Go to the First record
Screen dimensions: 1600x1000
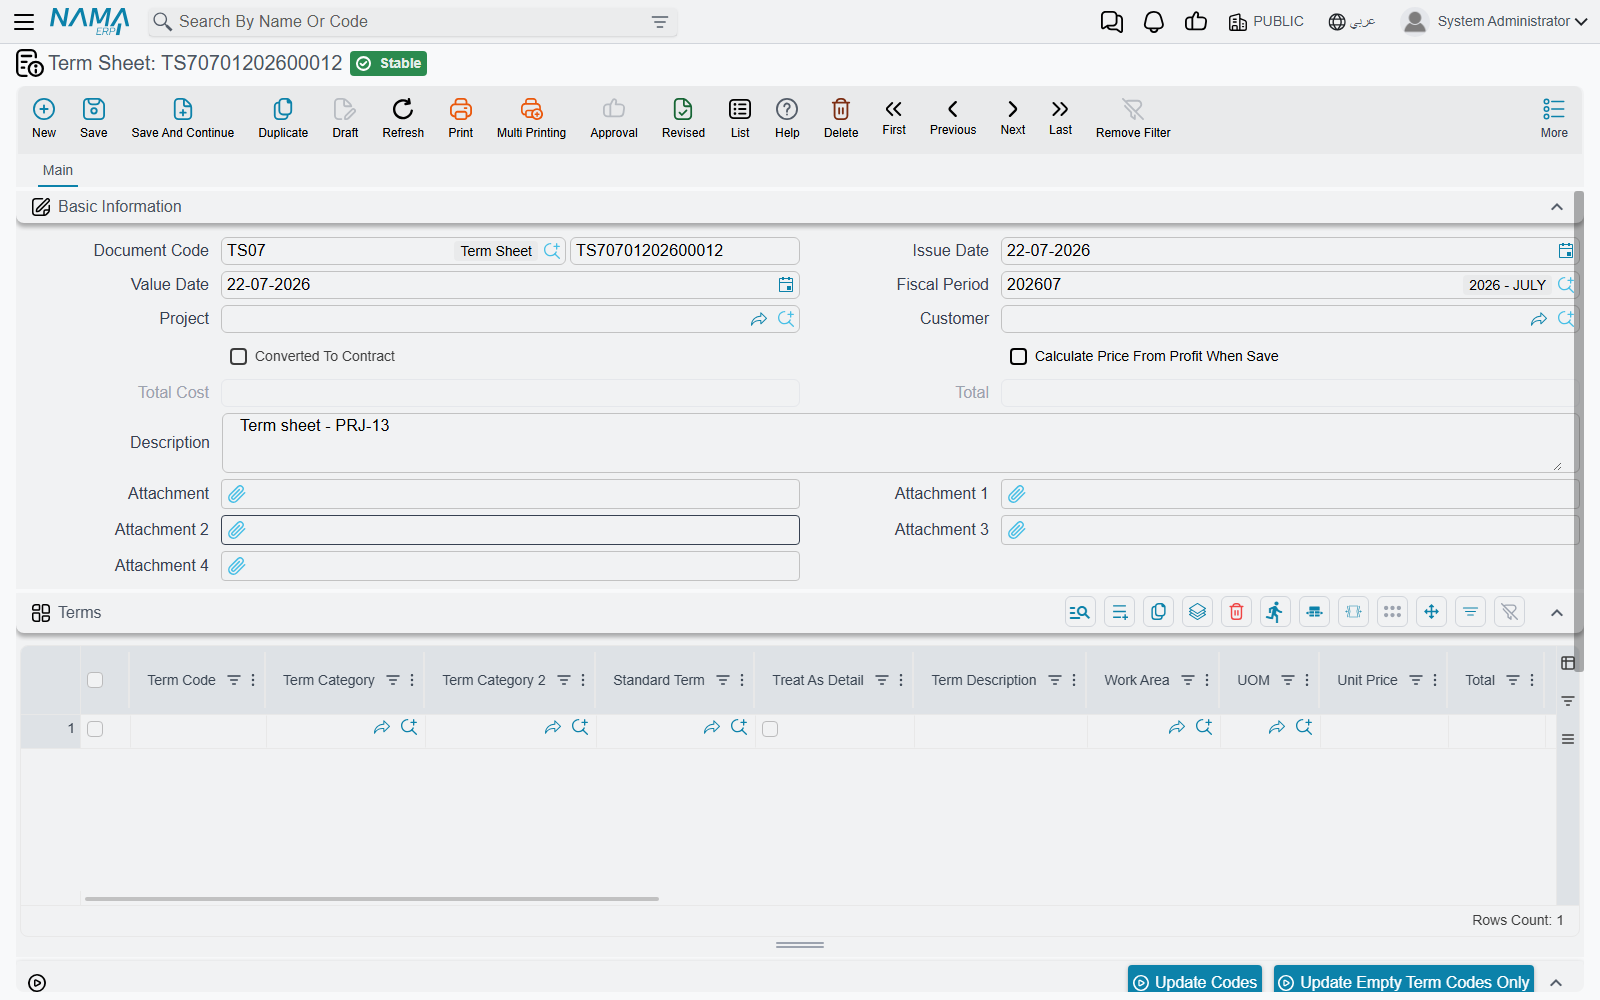pos(894,117)
